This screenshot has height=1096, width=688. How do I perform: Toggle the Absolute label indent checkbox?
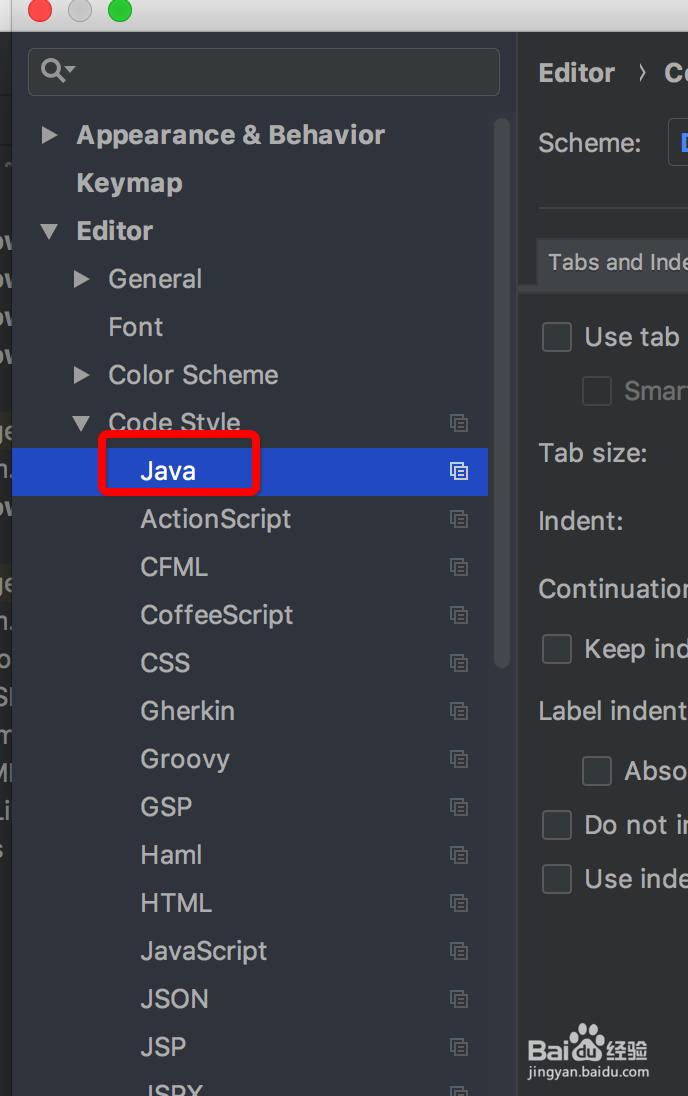click(x=597, y=771)
